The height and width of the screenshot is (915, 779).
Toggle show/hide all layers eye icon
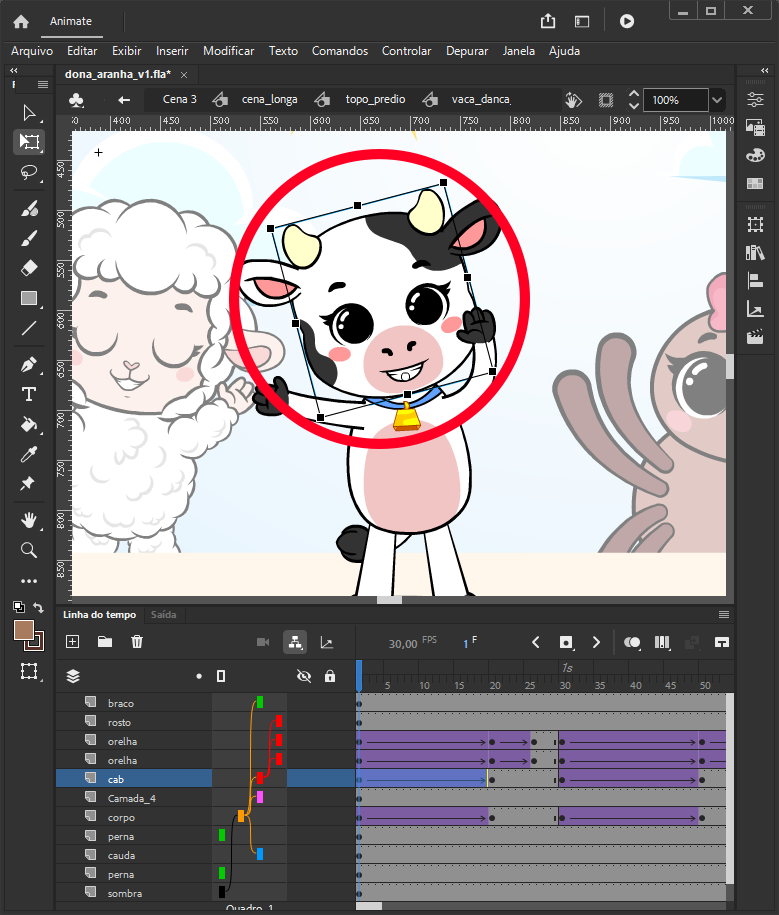pyautogui.click(x=304, y=676)
